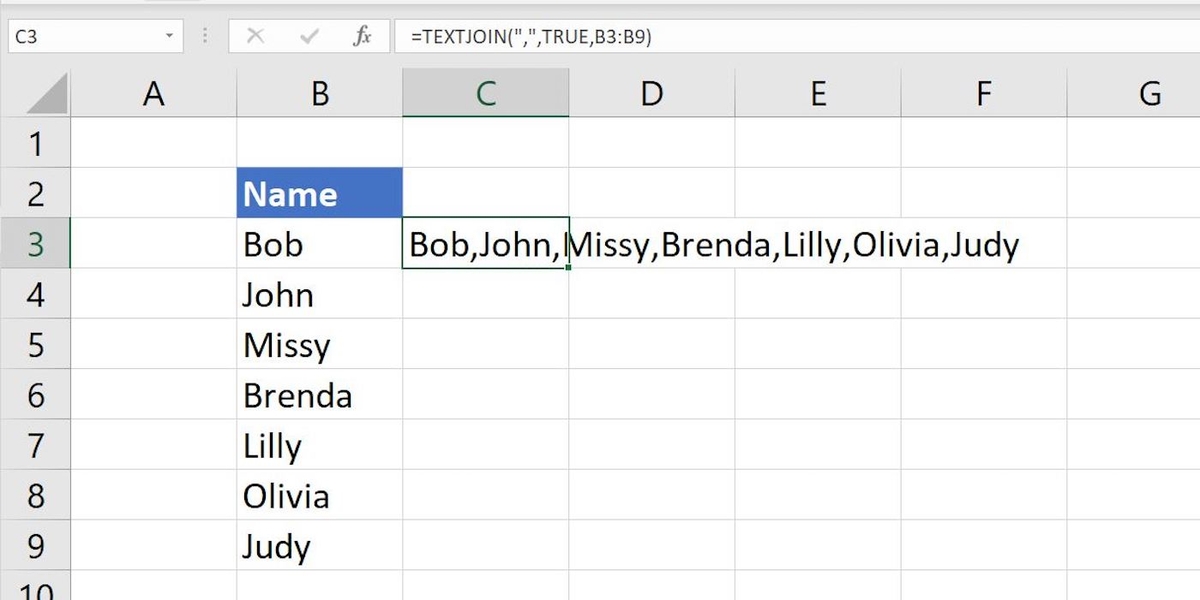Click cell C3 with joined names
1200x600 pixels.
[485, 245]
